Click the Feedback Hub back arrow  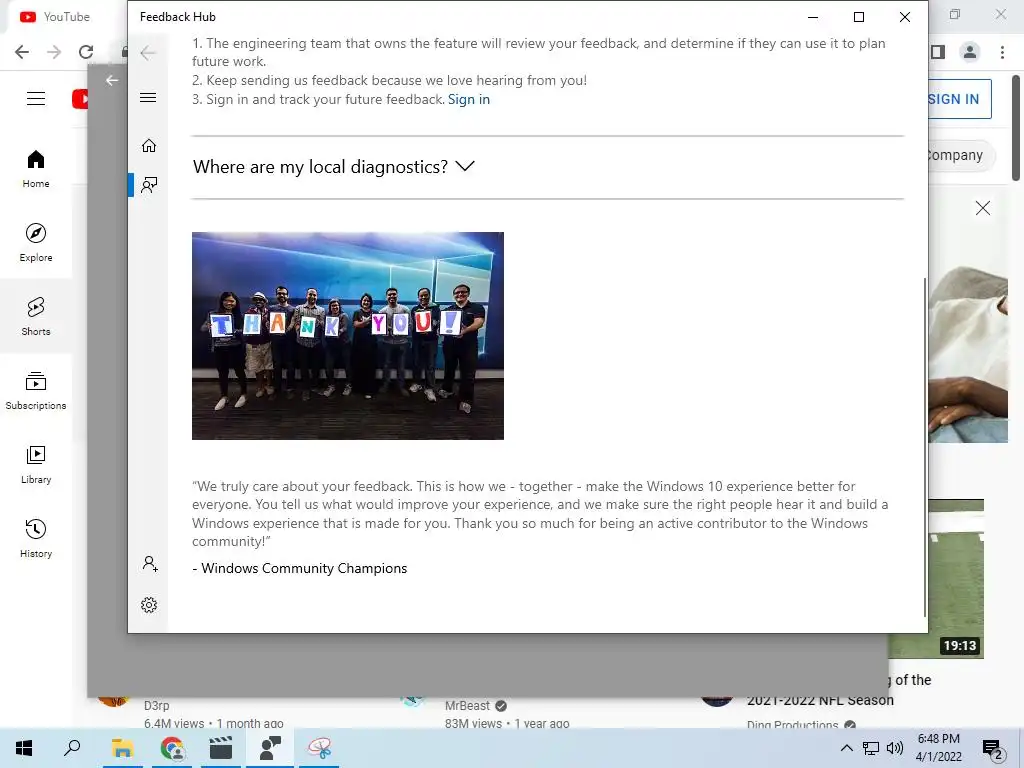(148, 53)
